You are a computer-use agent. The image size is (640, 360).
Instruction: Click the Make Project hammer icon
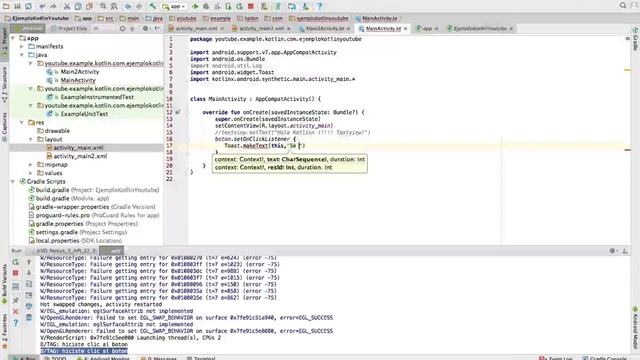coord(153,6)
